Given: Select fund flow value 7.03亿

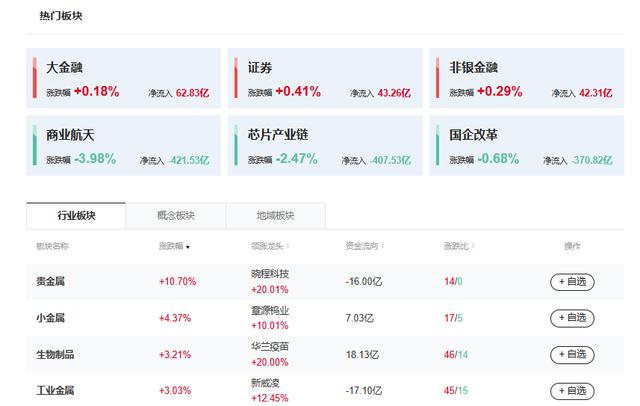Looking at the screenshot, I should (x=360, y=318).
